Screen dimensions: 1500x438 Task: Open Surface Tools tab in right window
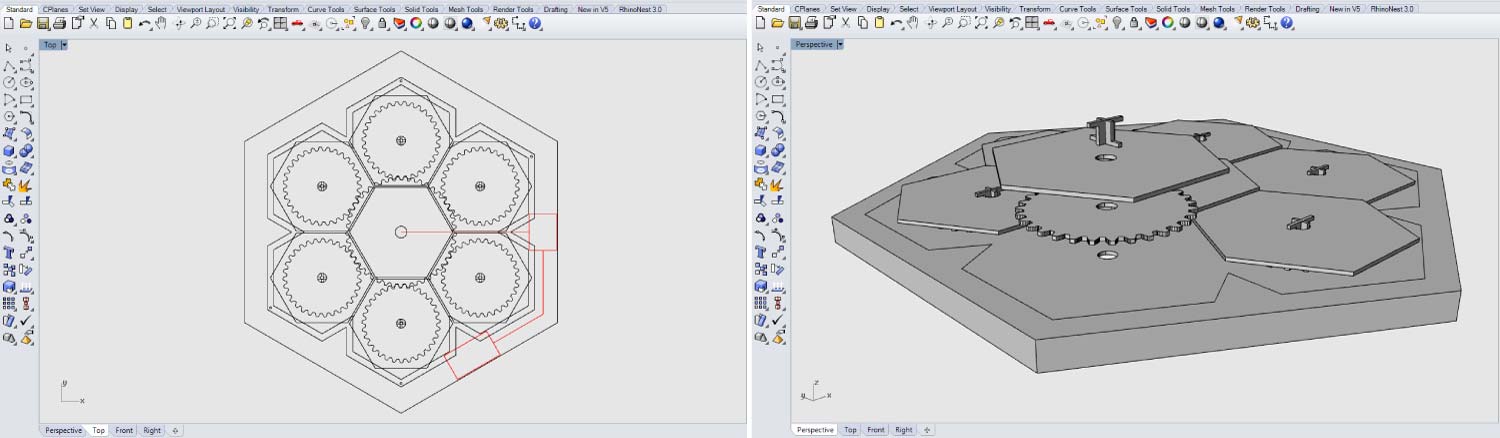click(x=1126, y=9)
